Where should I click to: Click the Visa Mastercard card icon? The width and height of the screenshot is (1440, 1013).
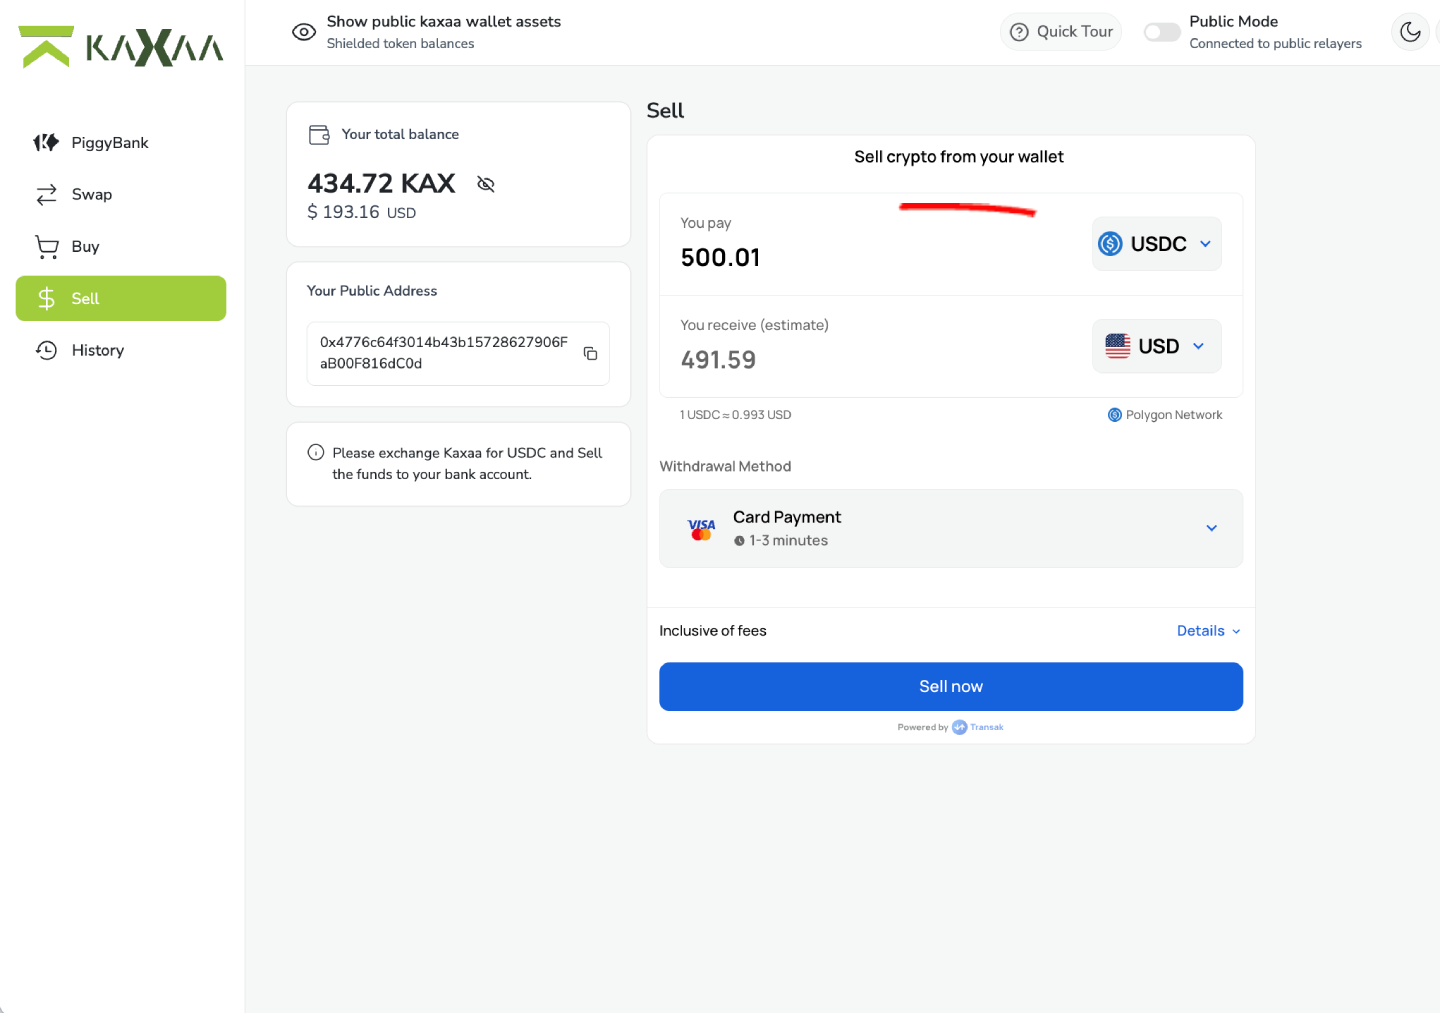701,528
